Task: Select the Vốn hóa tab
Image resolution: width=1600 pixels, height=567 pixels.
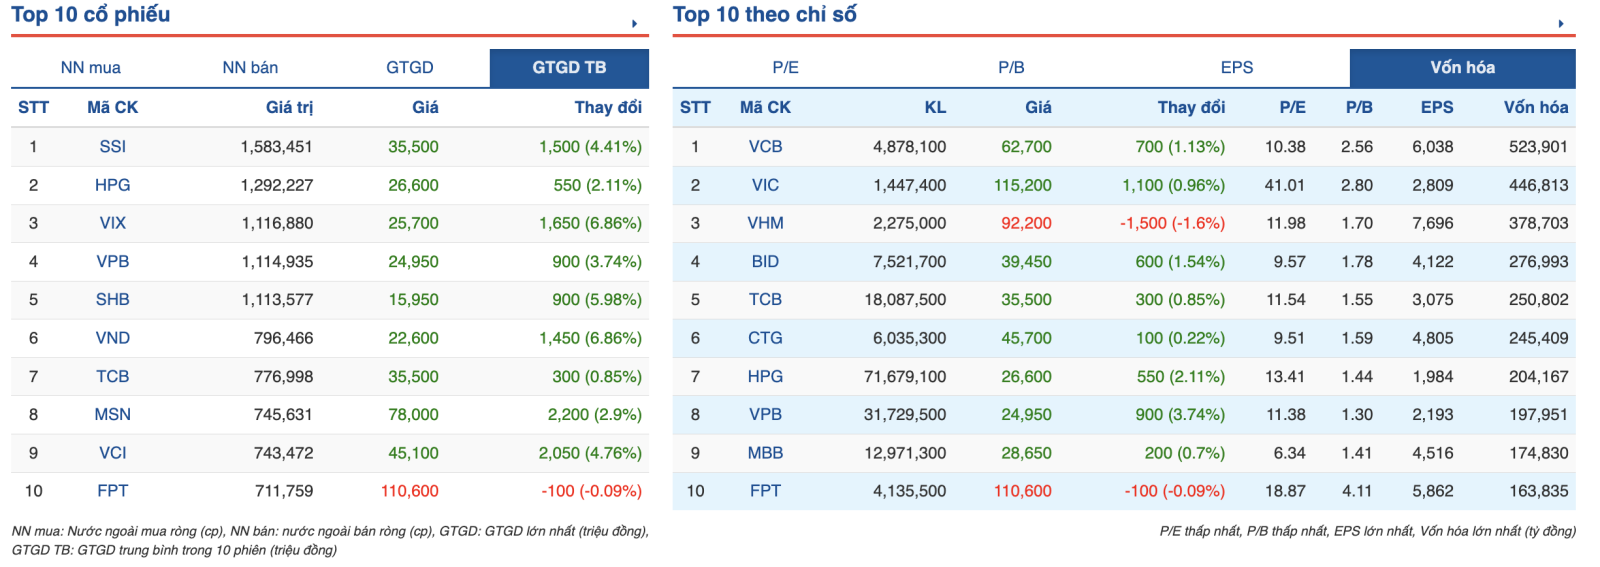Action: [1462, 67]
